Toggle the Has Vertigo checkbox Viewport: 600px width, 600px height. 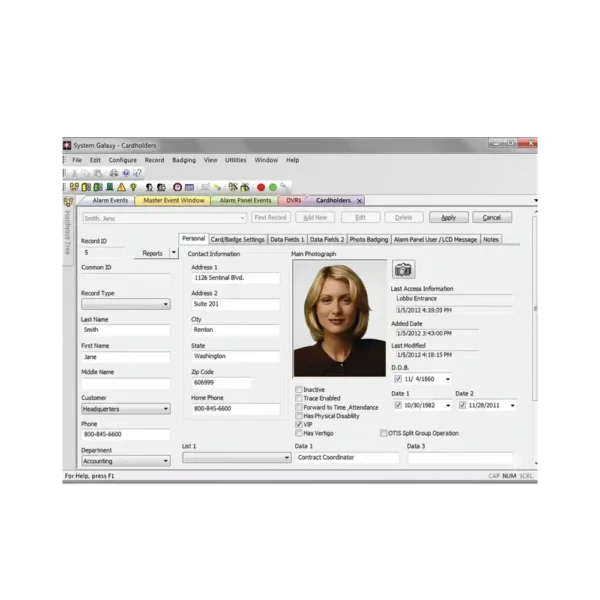[x=299, y=433]
